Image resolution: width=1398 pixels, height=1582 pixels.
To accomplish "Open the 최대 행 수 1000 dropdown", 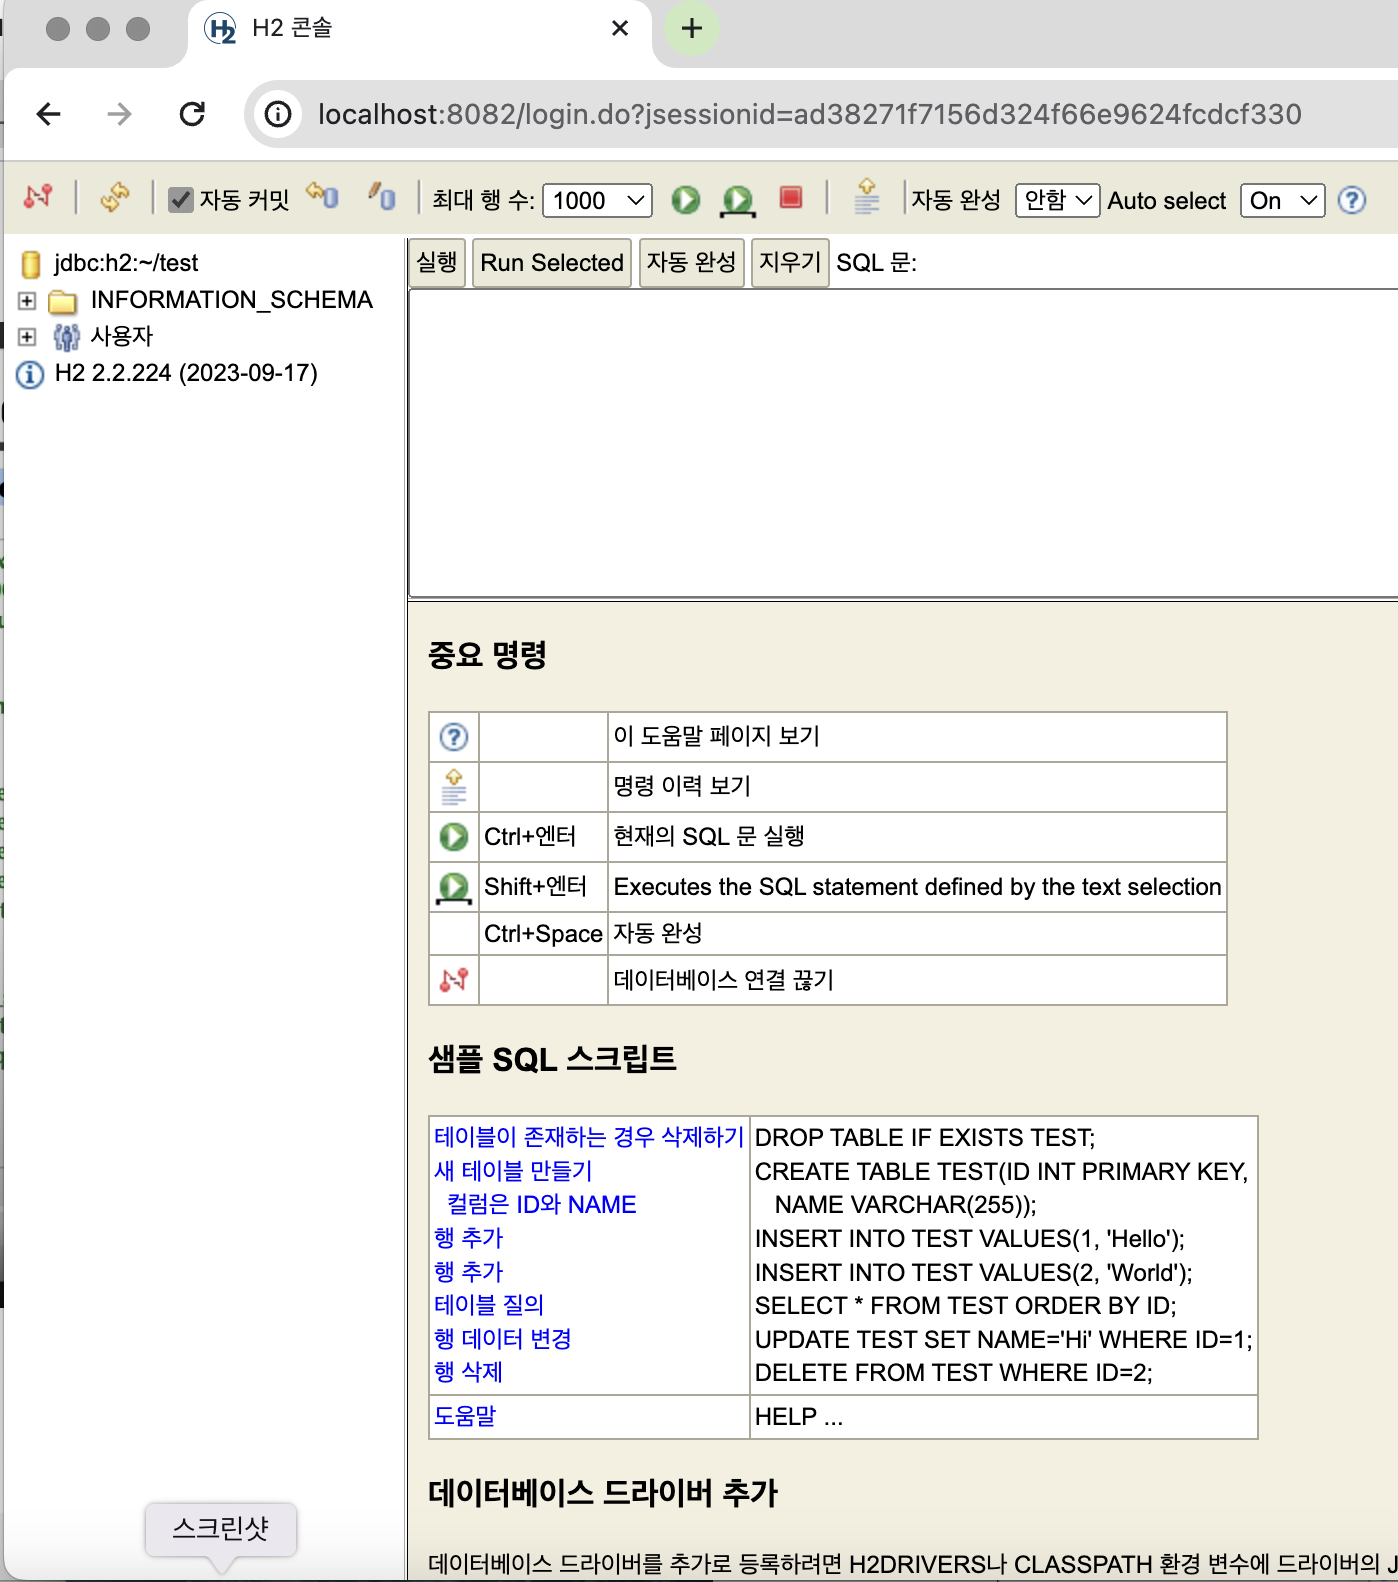I will pos(597,201).
